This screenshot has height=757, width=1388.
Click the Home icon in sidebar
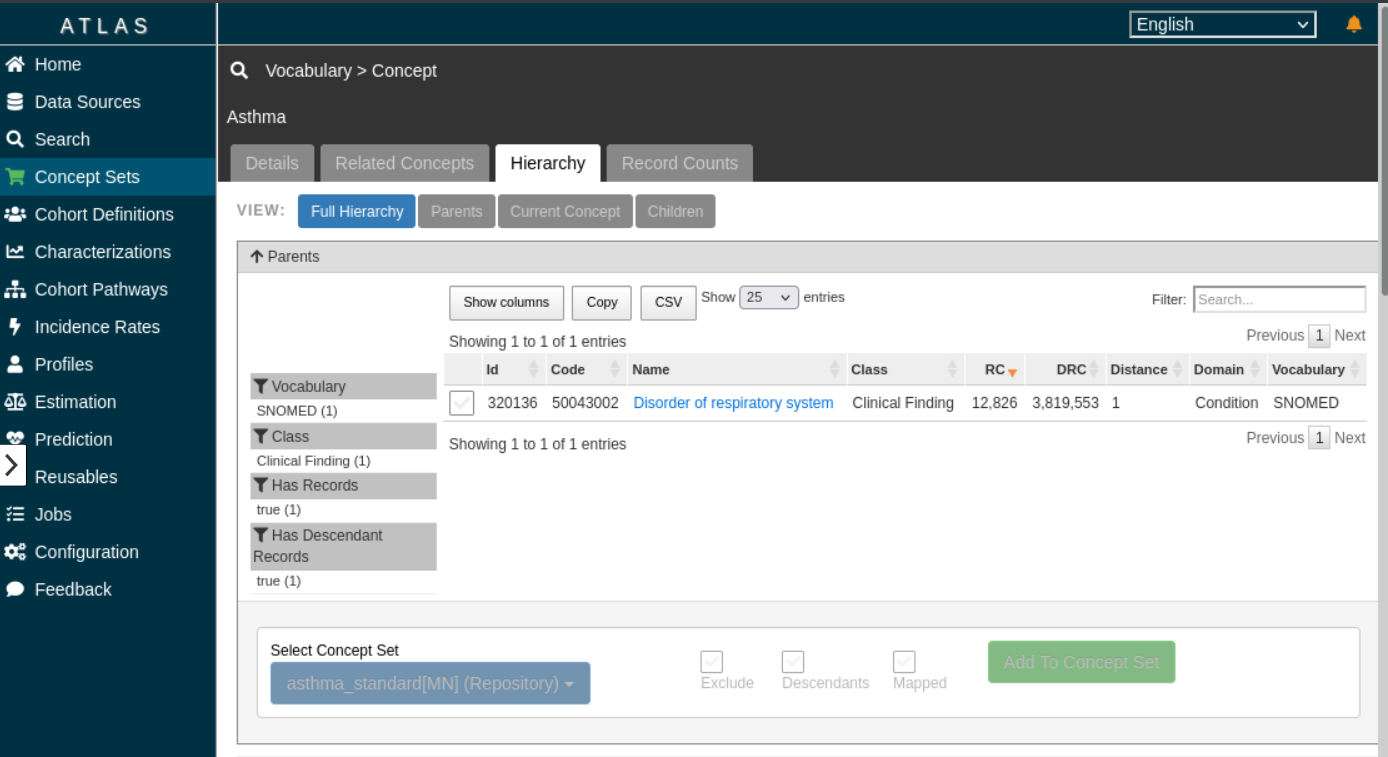(15, 65)
